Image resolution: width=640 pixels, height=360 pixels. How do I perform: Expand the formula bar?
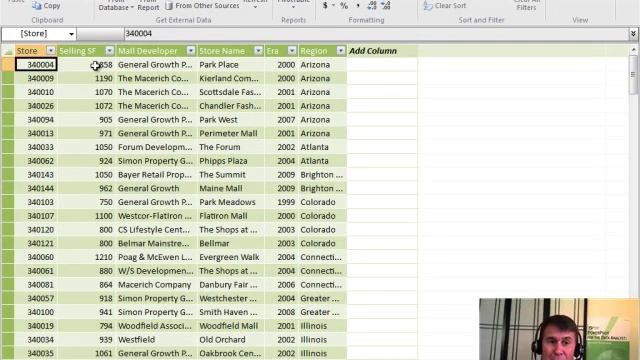tap(633, 34)
